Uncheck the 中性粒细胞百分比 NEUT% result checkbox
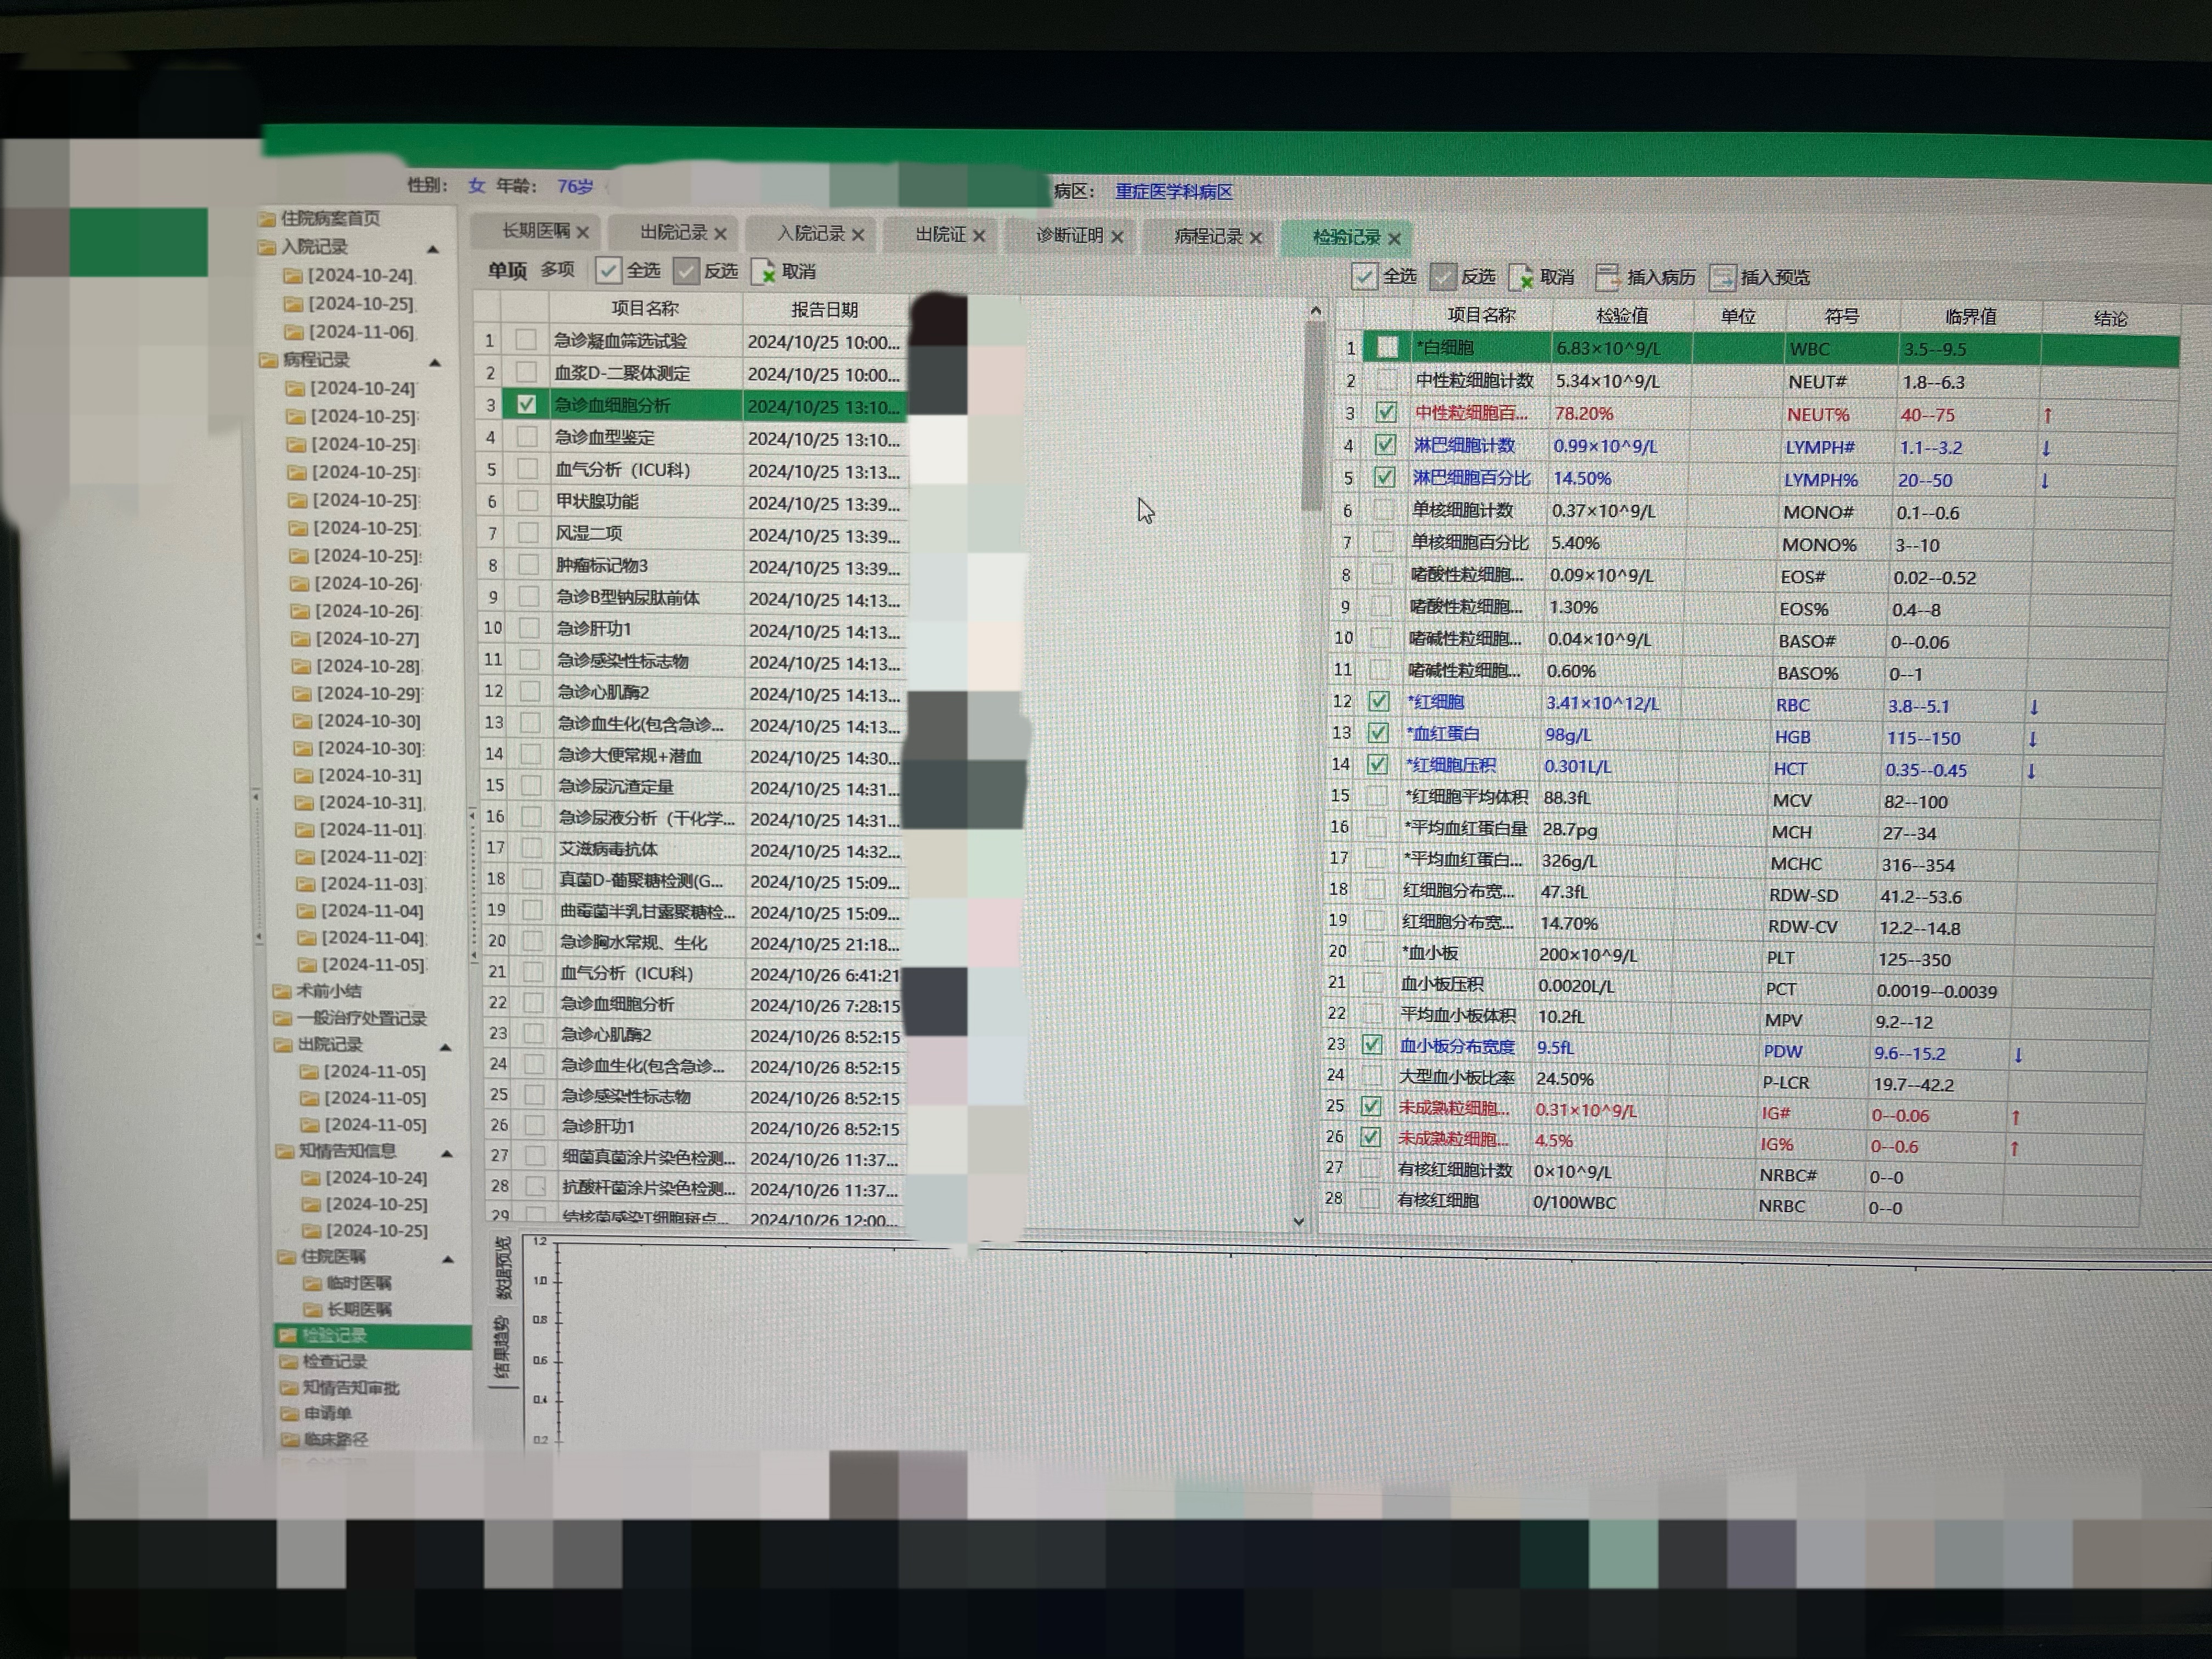The image size is (2212, 1659). [x=1386, y=412]
